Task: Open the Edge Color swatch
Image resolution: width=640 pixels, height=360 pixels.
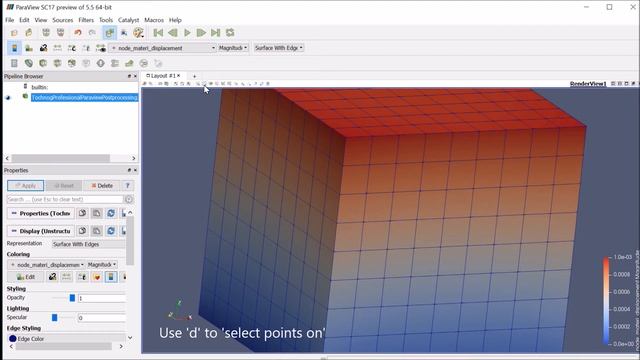Action: 13,339
